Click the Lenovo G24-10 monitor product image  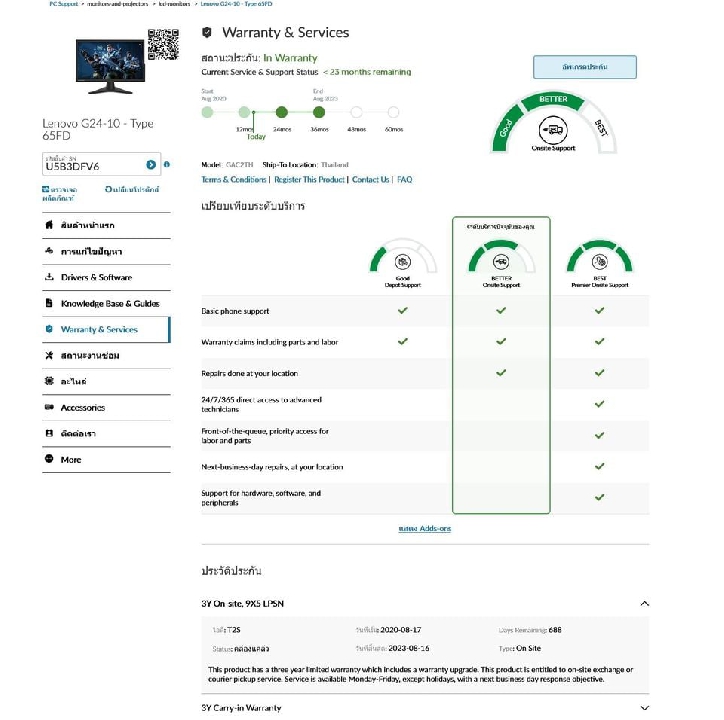[110, 66]
